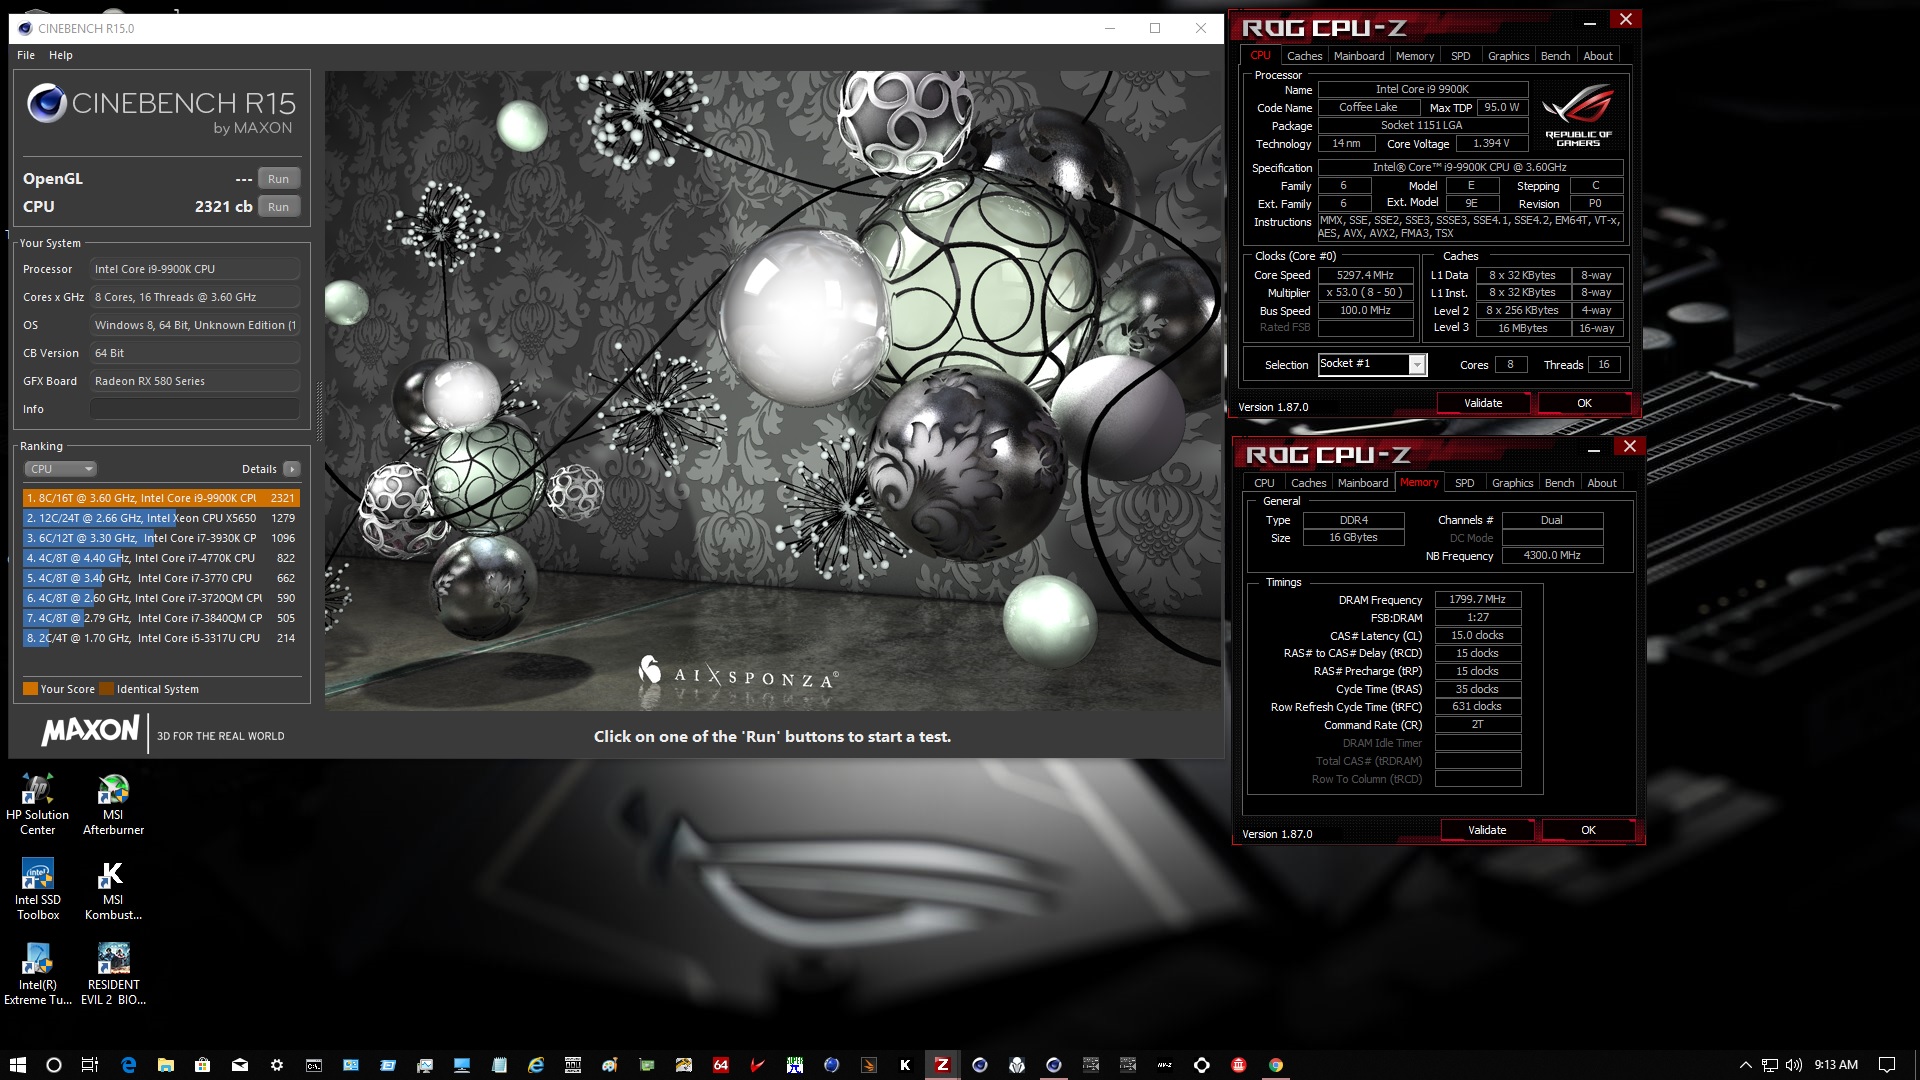Open the Mail app on the taskbar

[x=240, y=1065]
